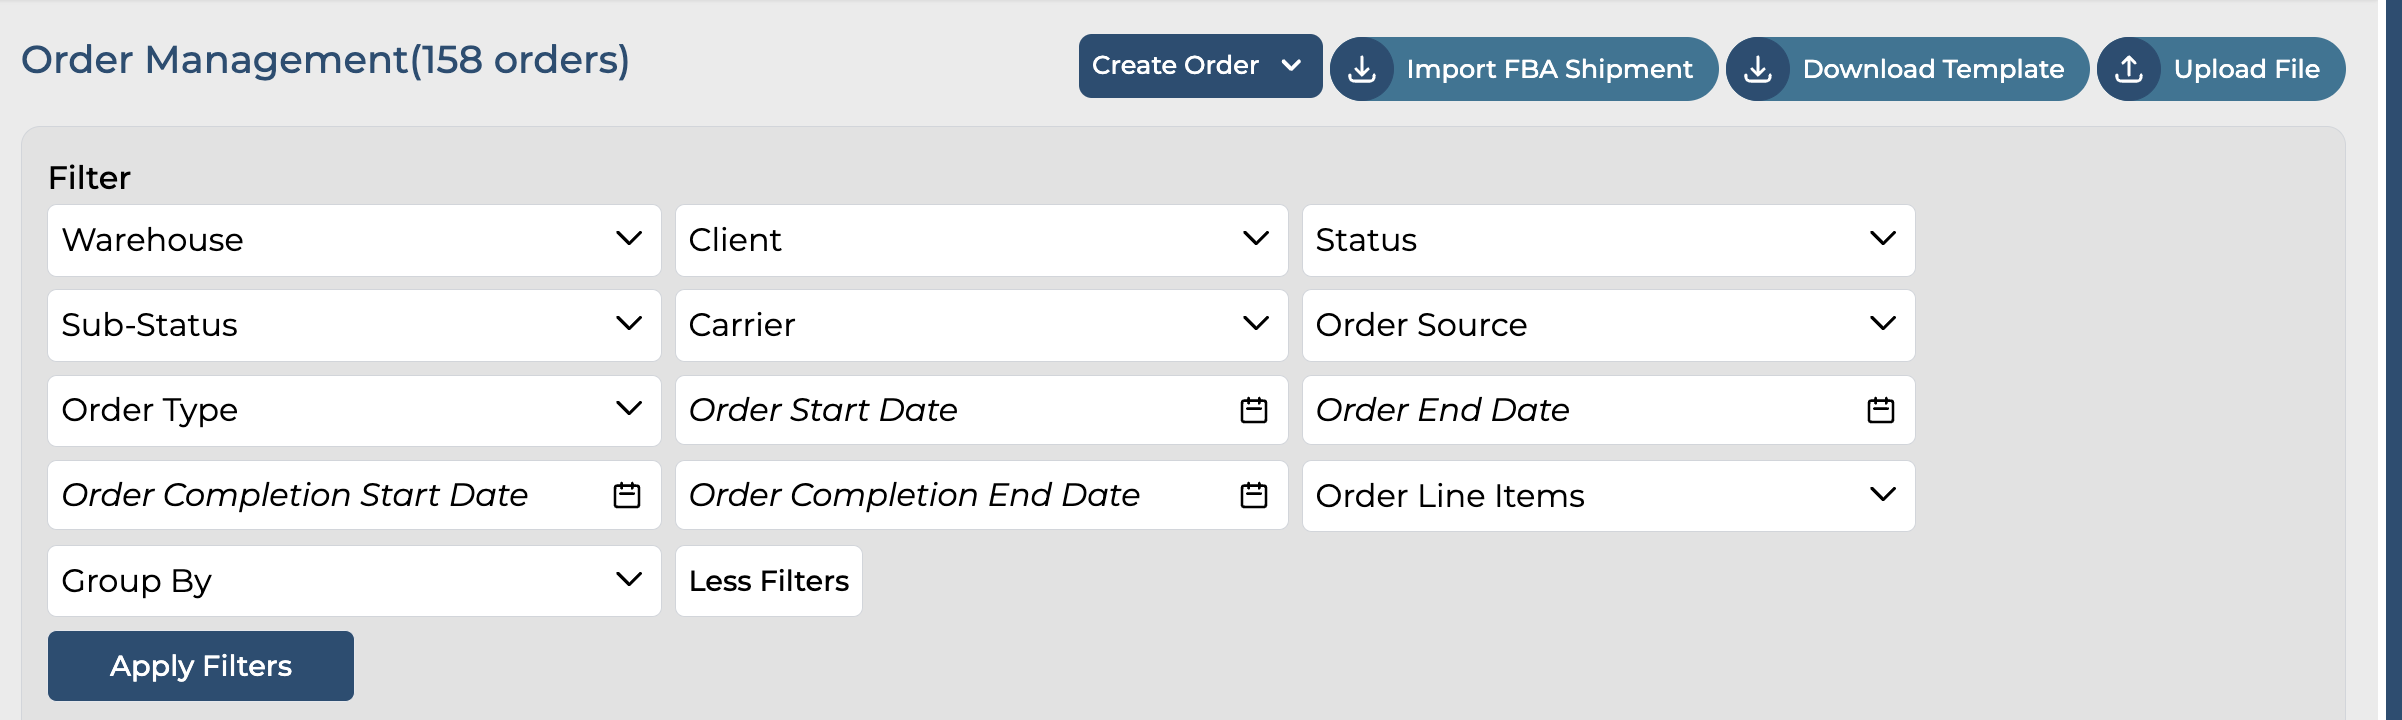The height and width of the screenshot is (720, 2402).
Task: Collapse filters with Less Filters button
Action: tap(768, 581)
